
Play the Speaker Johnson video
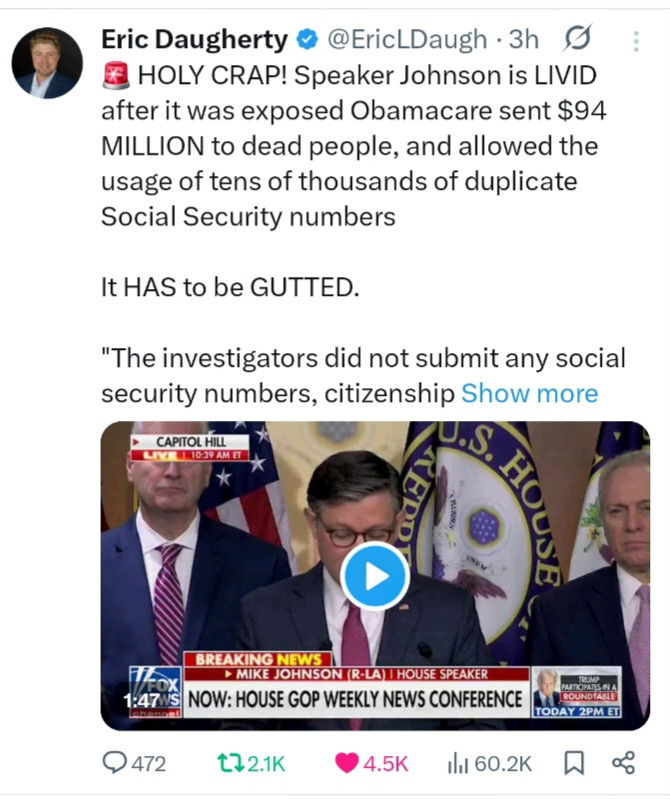[x=375, y=576]
